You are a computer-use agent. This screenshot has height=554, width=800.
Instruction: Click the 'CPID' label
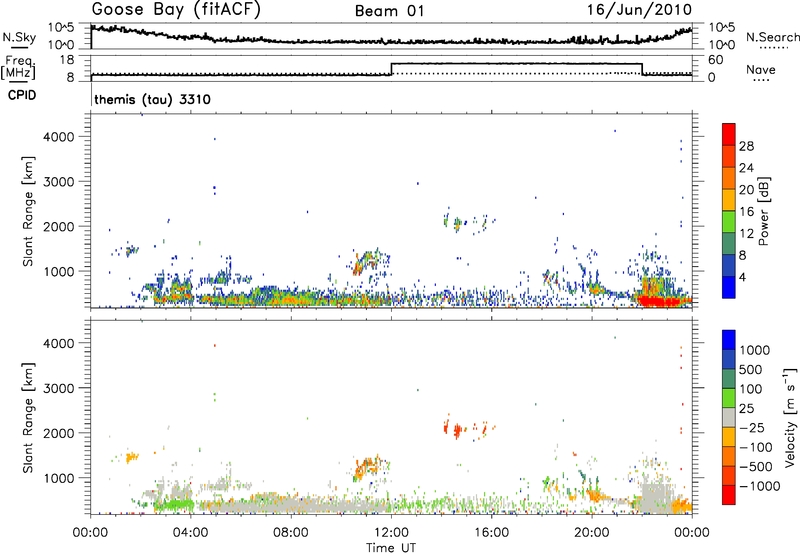coord(22,95)
